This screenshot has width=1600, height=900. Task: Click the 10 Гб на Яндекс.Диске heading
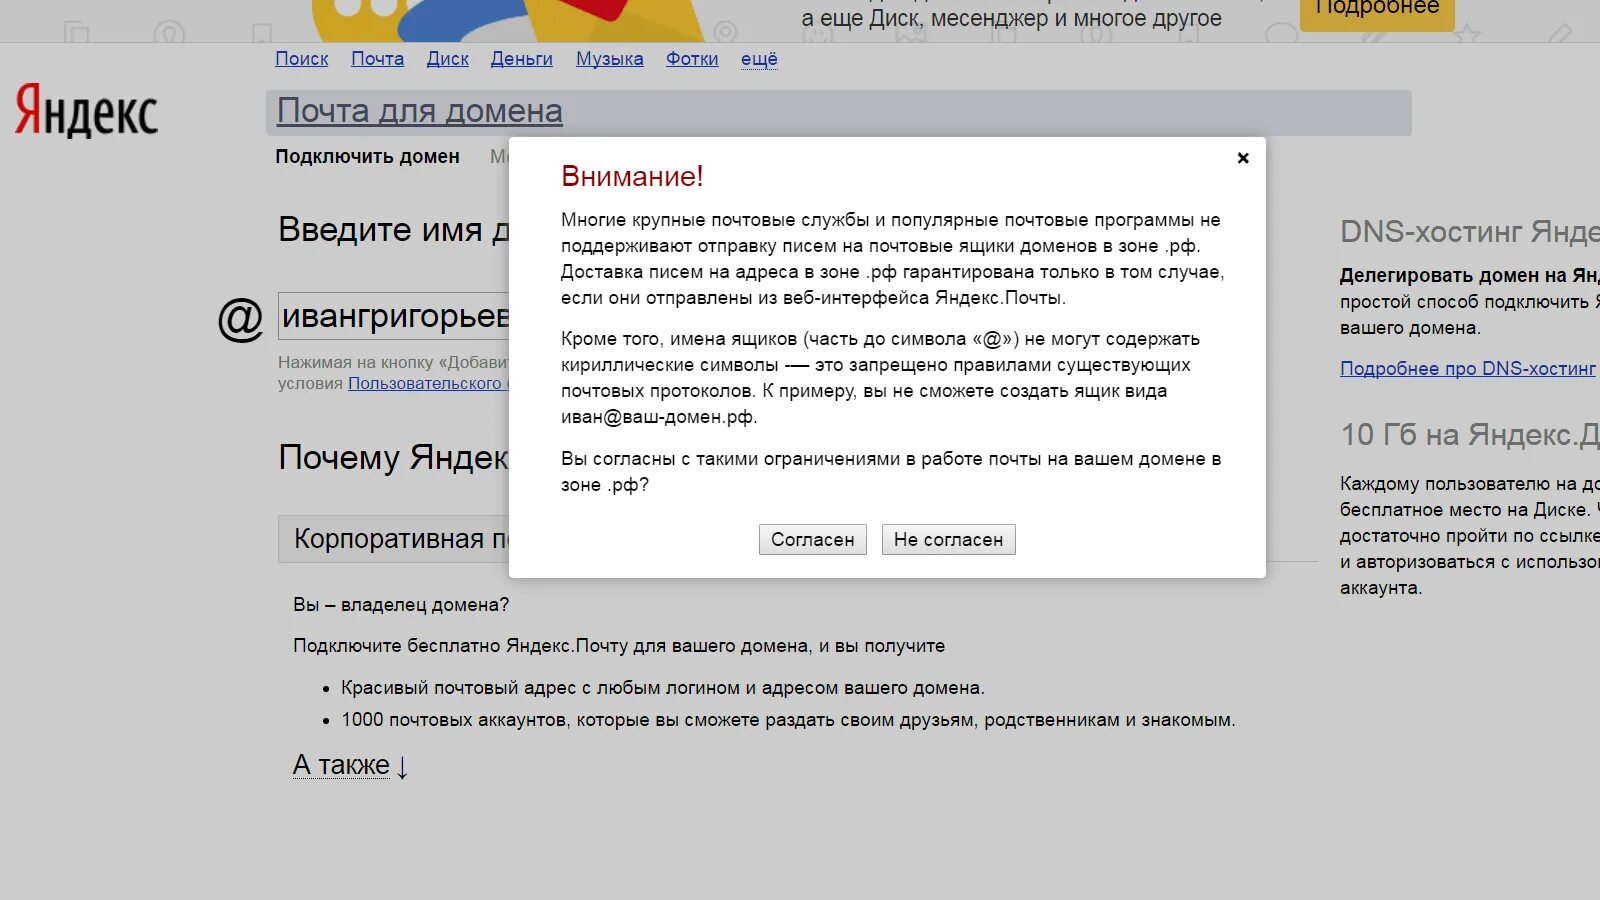pyautogui.click(x=1470, y=435)
